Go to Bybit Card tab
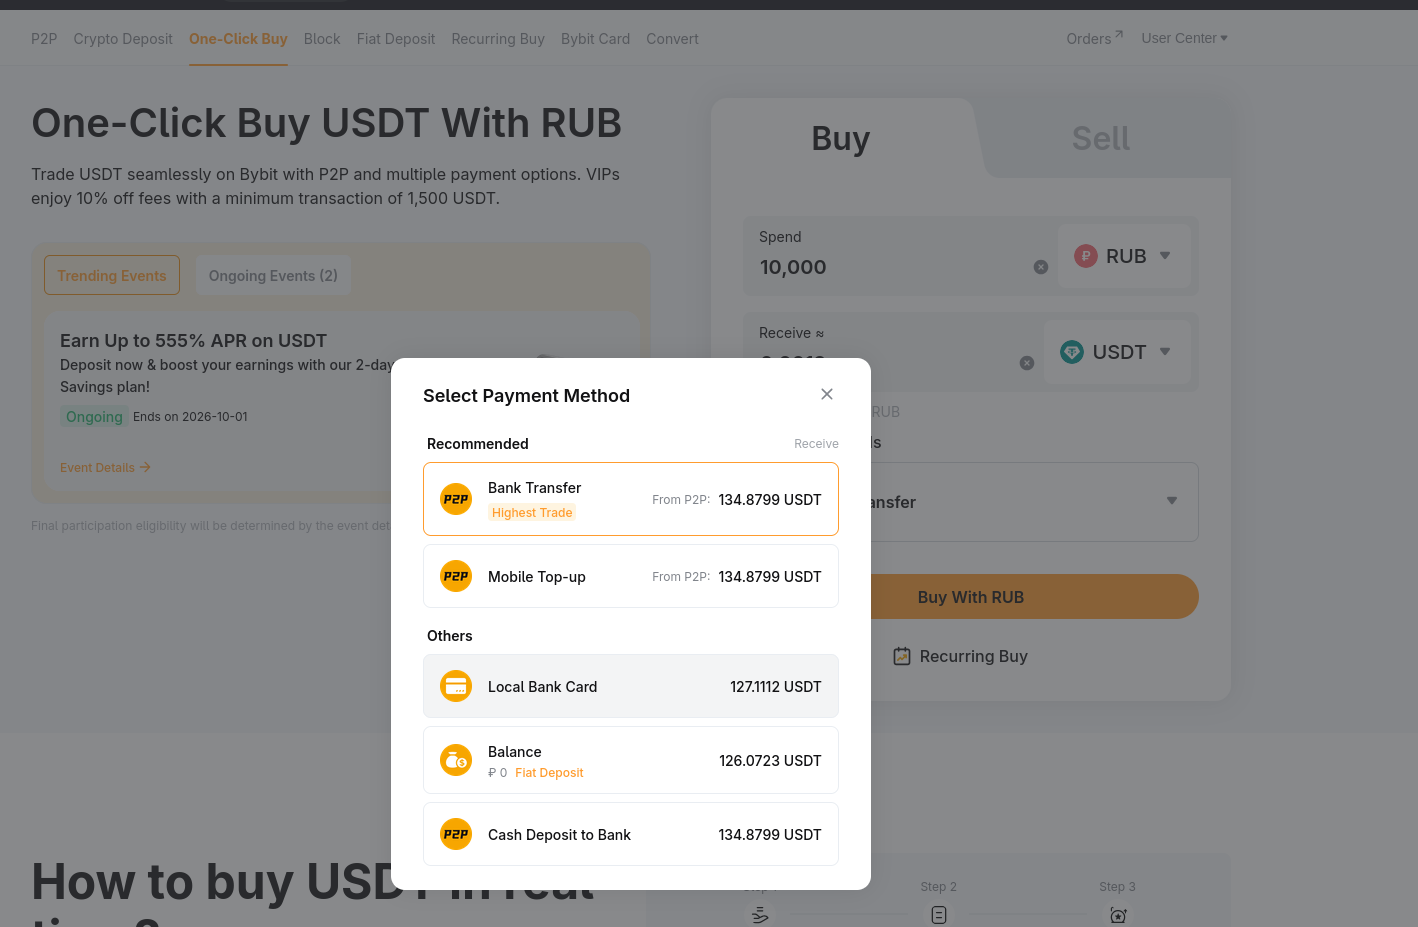The image size is (1418, 927). point(596,39)
